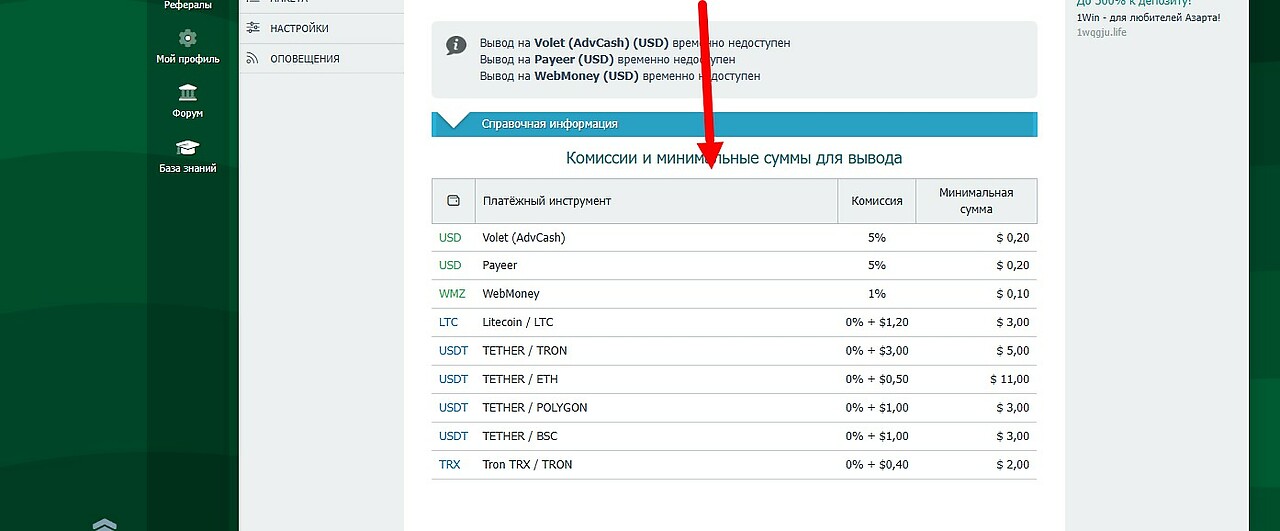Open Knowledge Base graduation cap icon
This screenshot has width=1280, height=531.
[187, 148]
